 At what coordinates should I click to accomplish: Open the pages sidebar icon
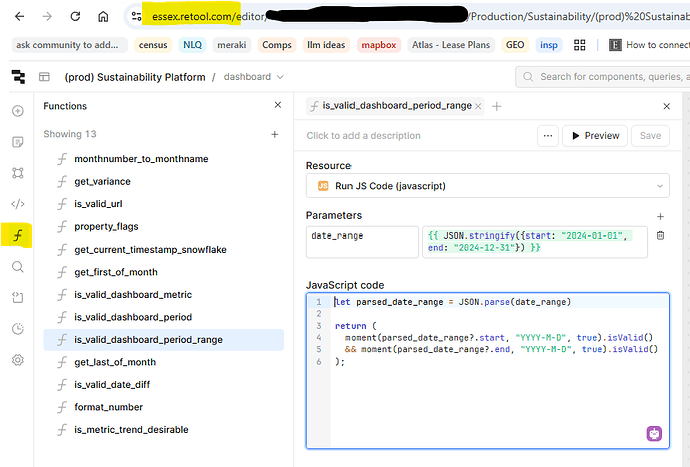18,142
